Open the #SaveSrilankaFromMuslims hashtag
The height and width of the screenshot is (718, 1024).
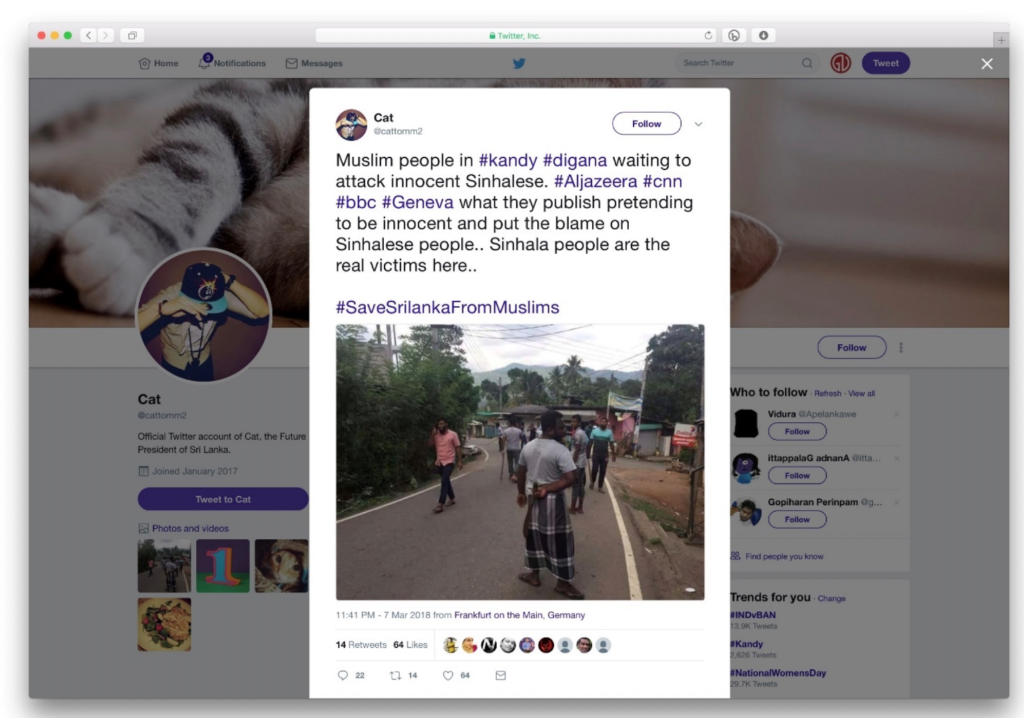point(447,307)
